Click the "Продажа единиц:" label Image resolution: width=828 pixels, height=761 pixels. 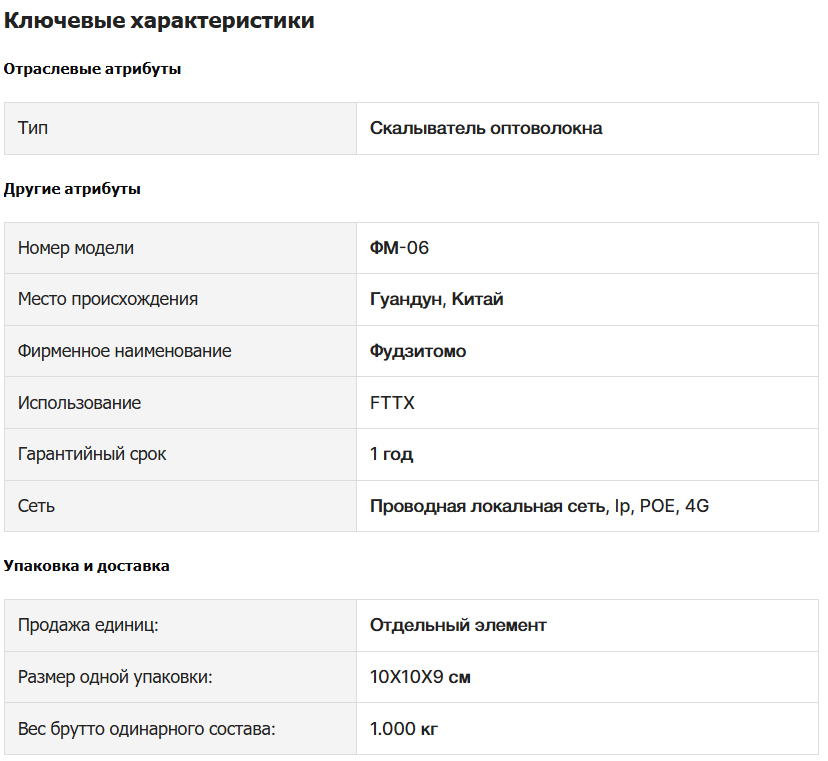[x=89, y=625]
